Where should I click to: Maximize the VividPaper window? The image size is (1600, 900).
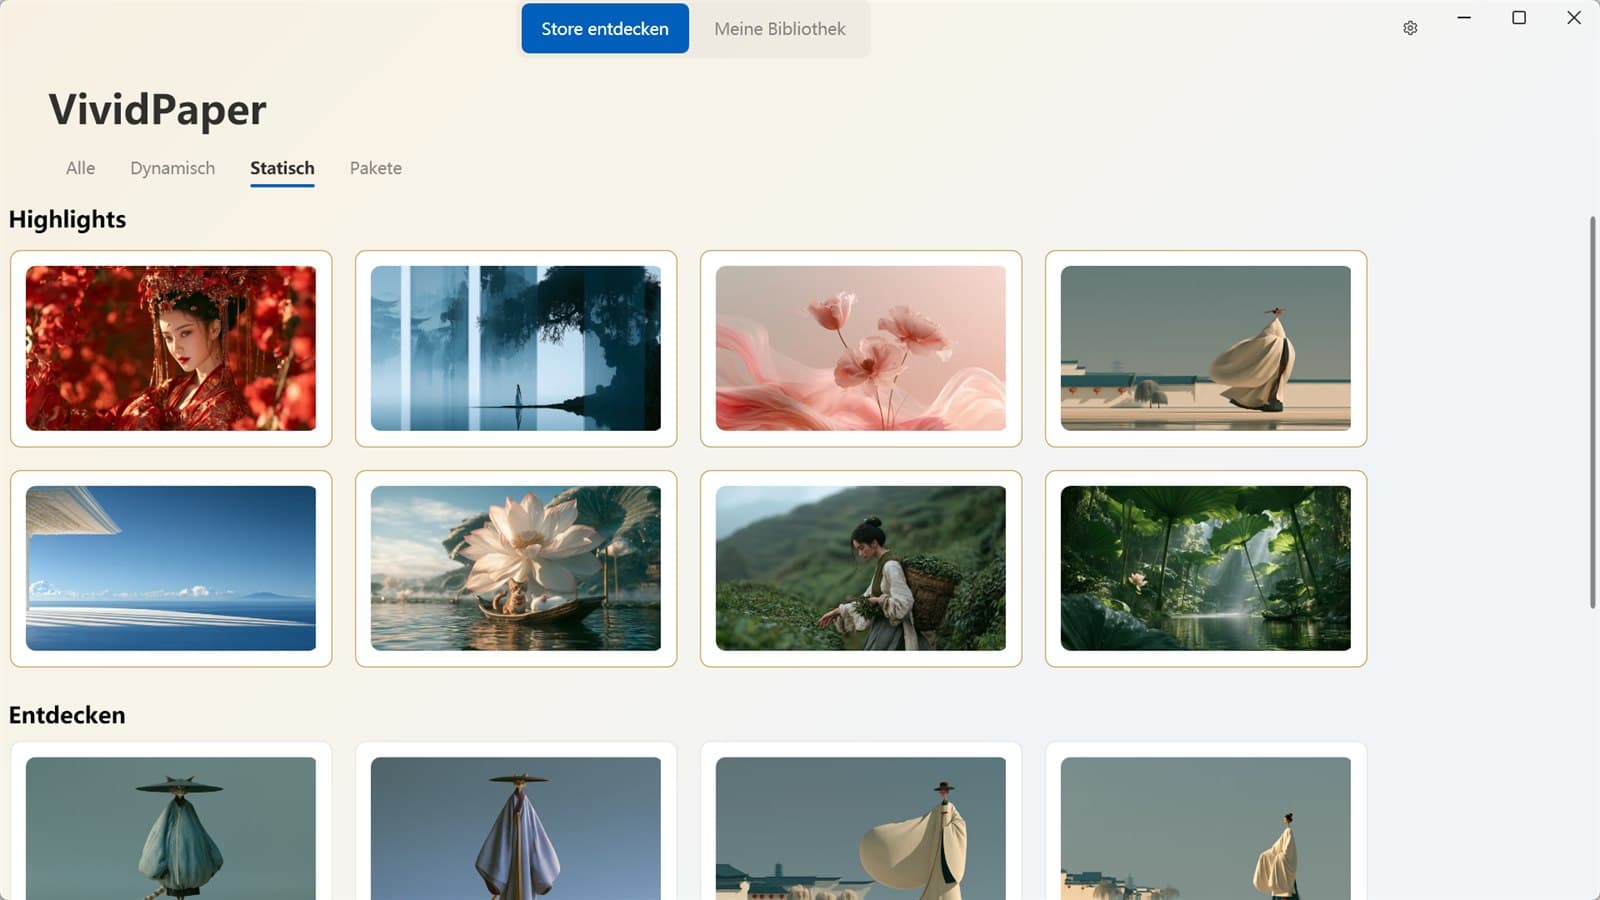[x=1519, y=18]
